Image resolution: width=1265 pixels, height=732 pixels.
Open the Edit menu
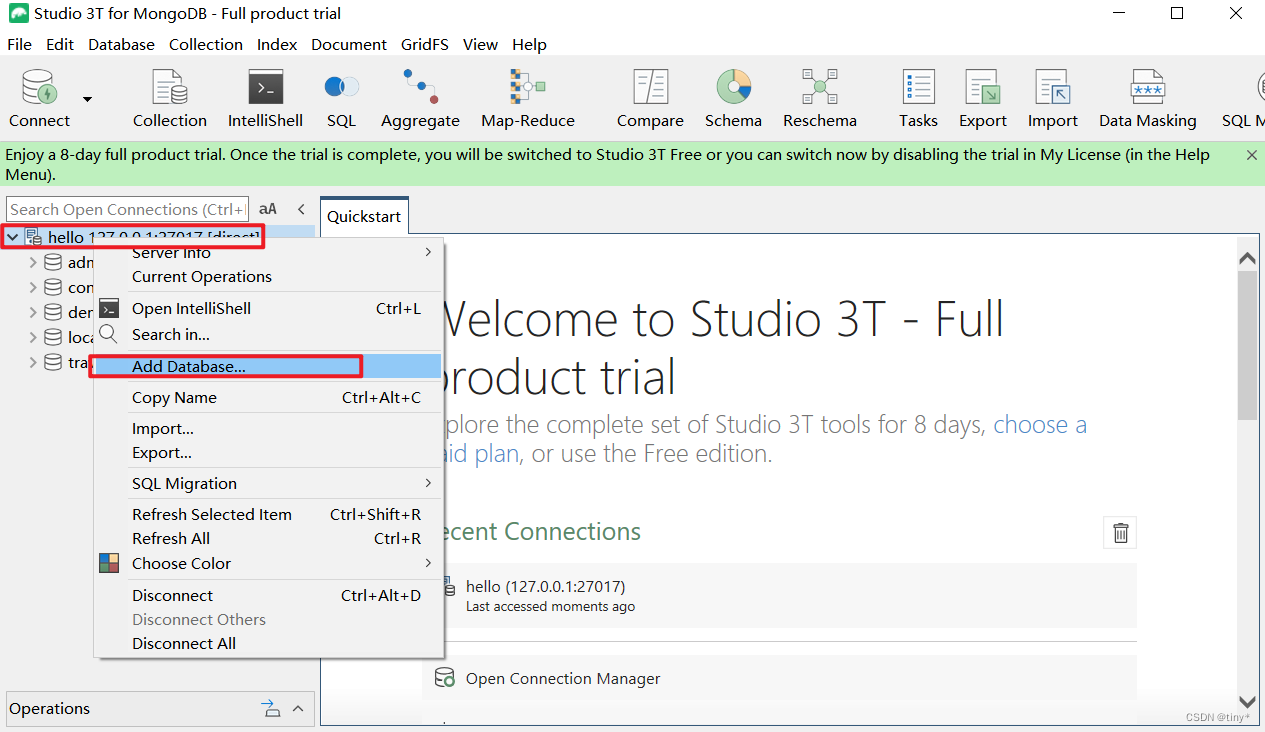60,44
